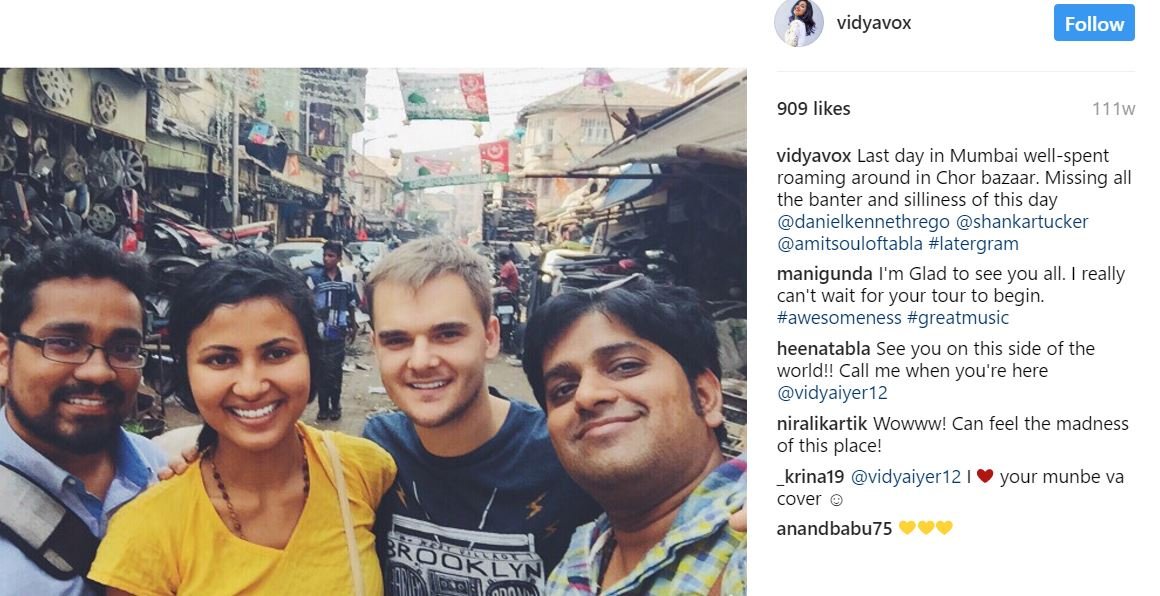Click the #awesomeness hashtag
Viewport: 1160px width, 596px height.
tap(839, 319)
